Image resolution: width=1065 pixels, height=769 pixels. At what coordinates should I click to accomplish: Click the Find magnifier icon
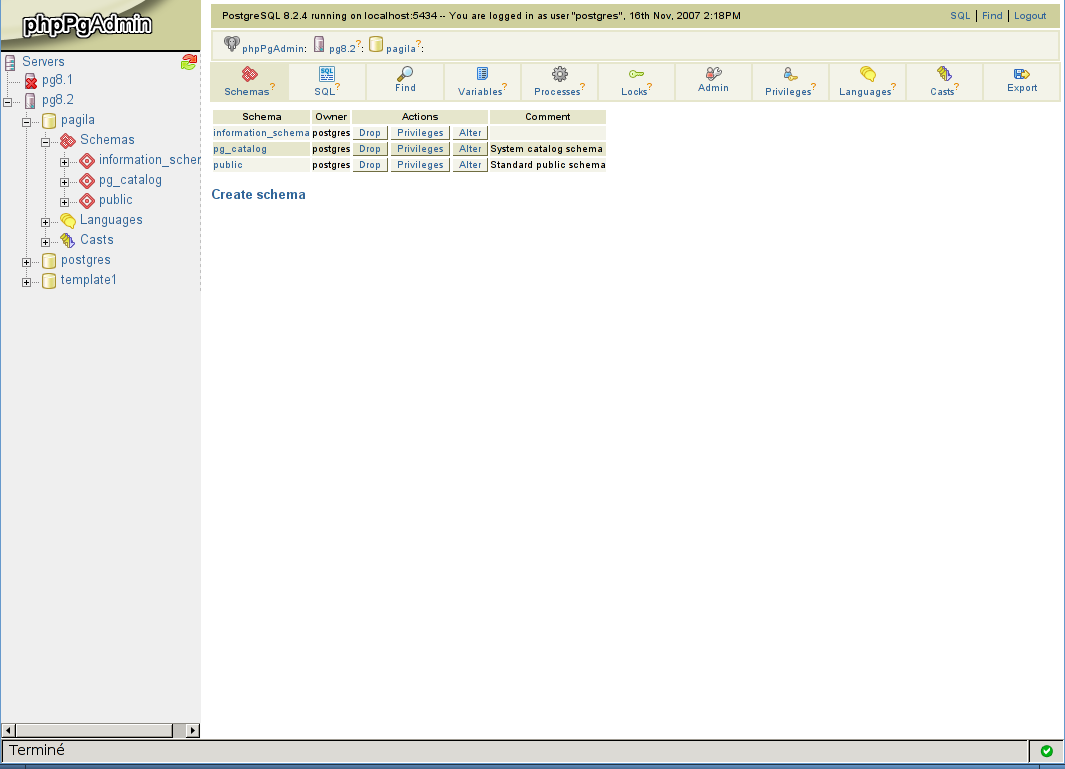405,74
